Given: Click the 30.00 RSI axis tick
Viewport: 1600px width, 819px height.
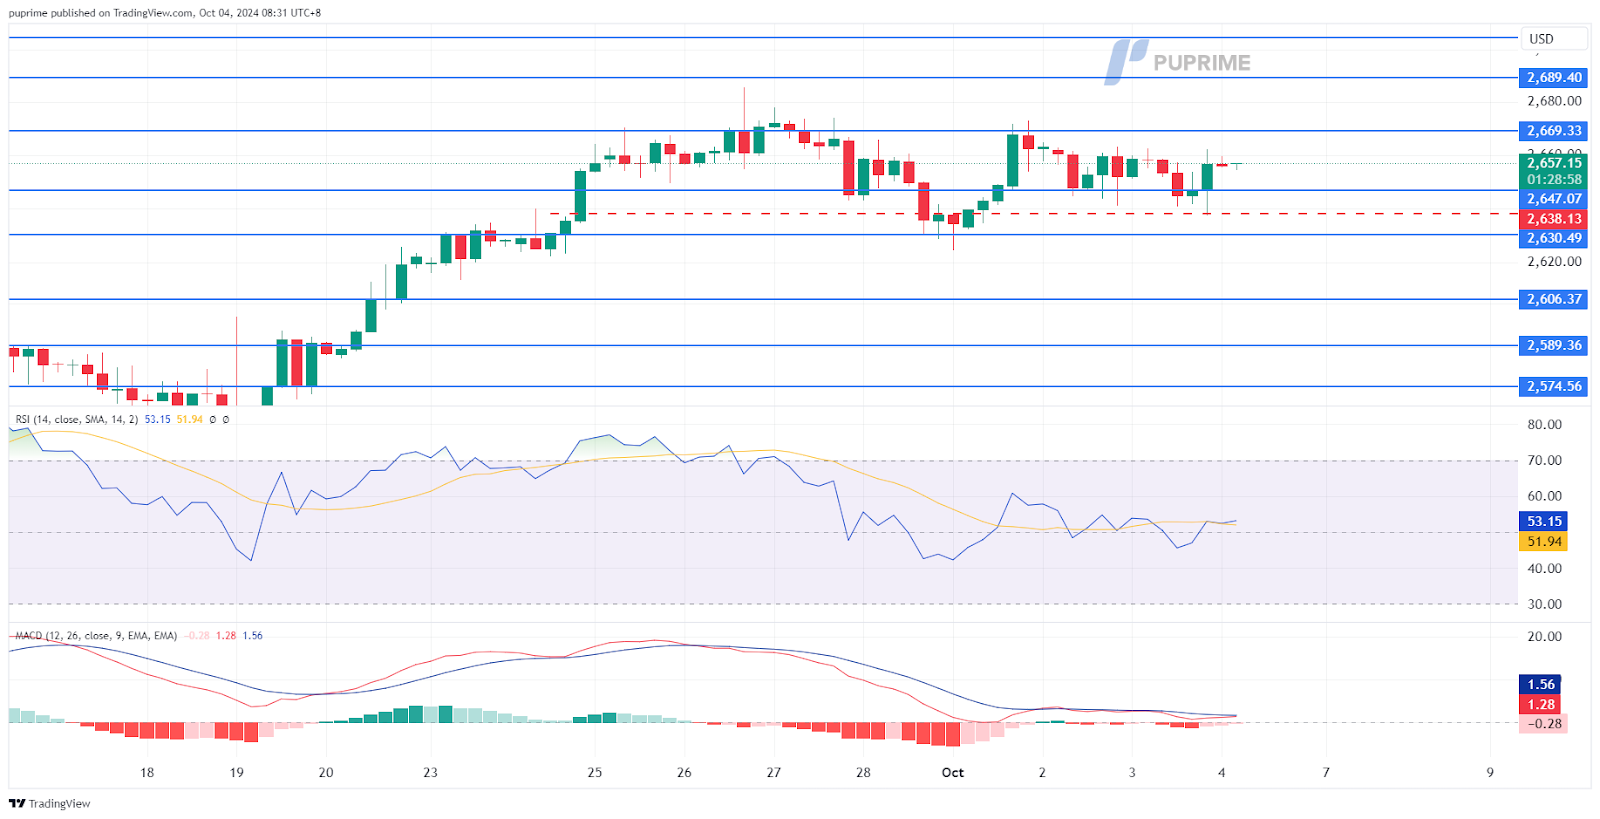Looking at the screenshot, I should [x=1544, y=604].
